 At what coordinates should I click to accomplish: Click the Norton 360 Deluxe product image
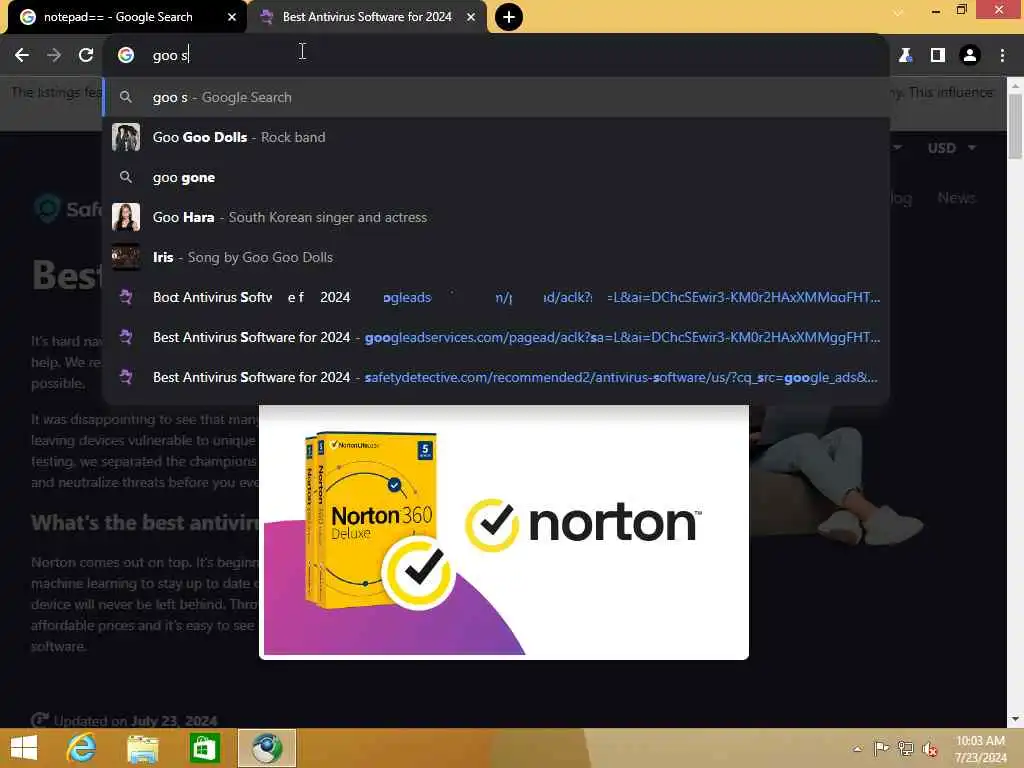380,522
